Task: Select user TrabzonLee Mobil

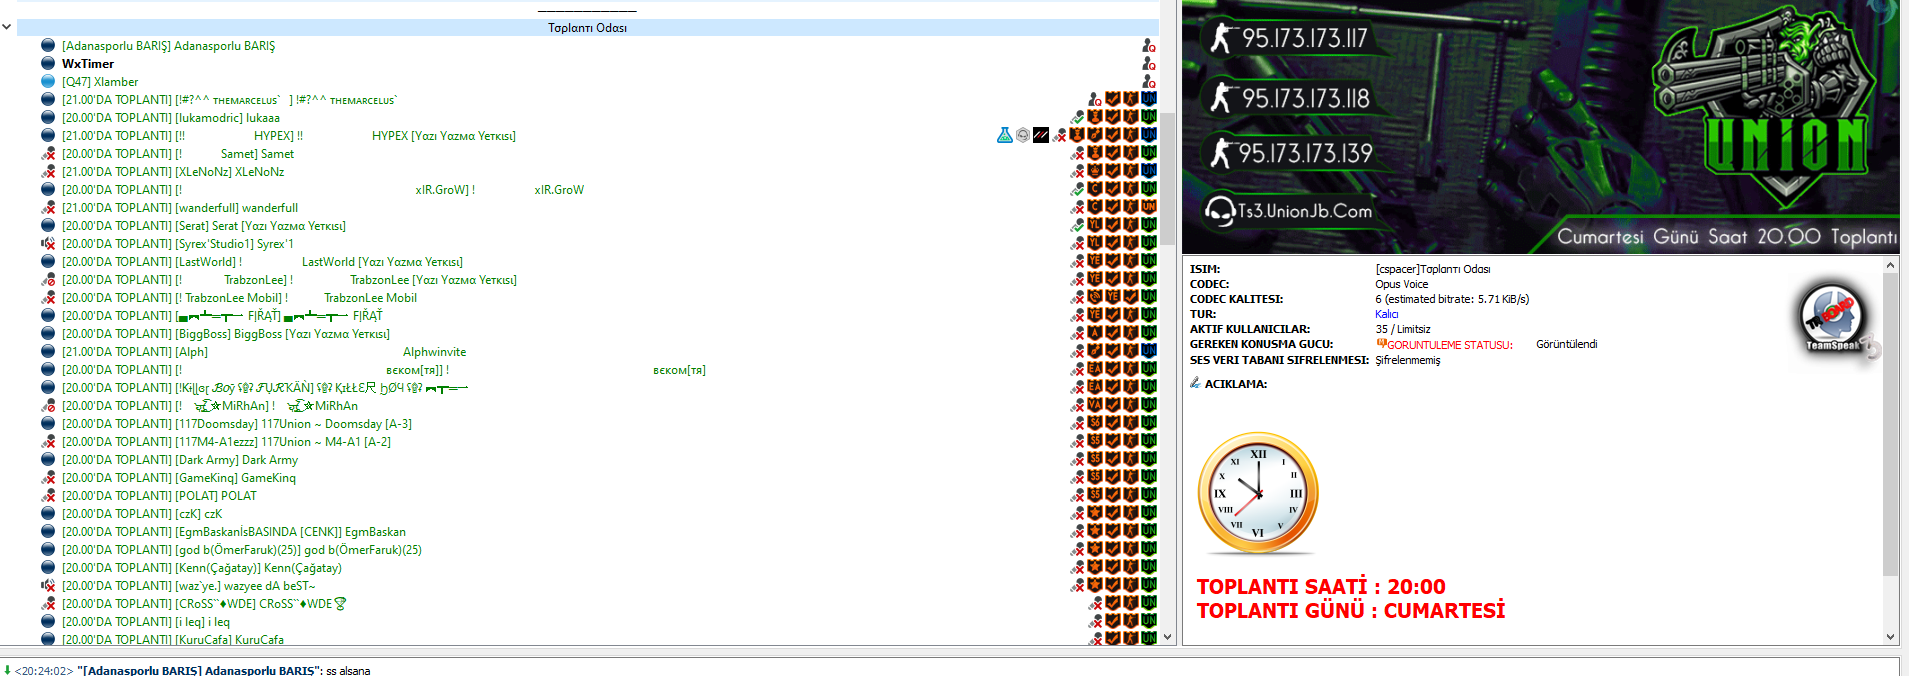Action: (x=239, y=298)
